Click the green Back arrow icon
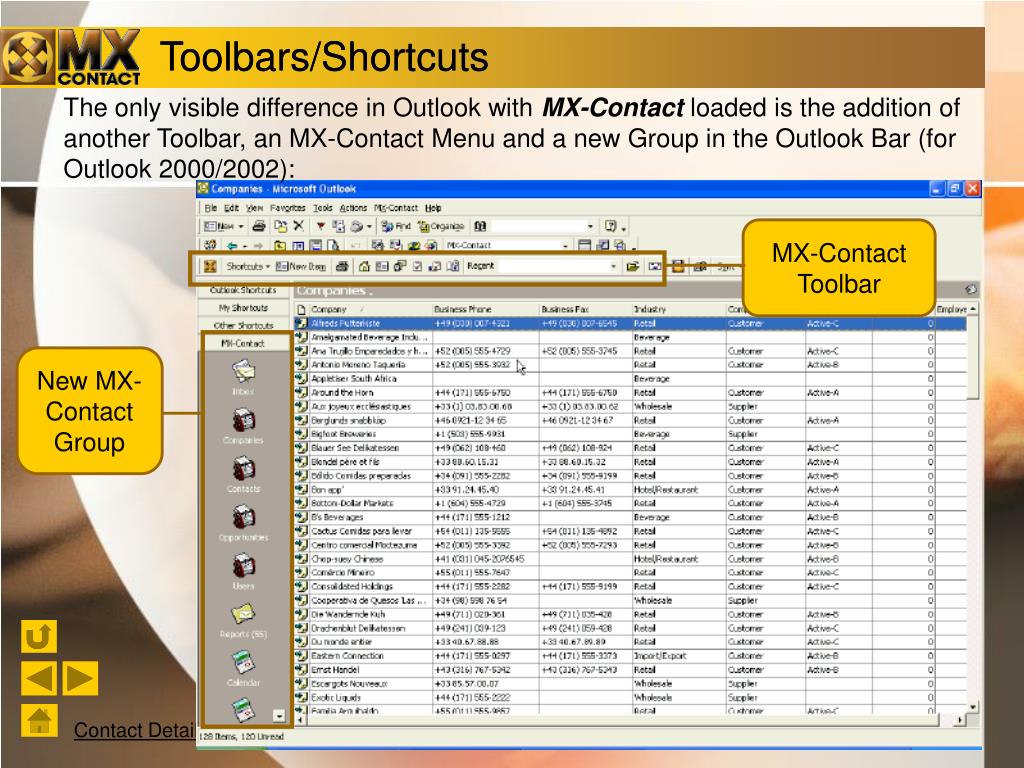Viewport: 1024px width, 768px height. pos(232,246)
